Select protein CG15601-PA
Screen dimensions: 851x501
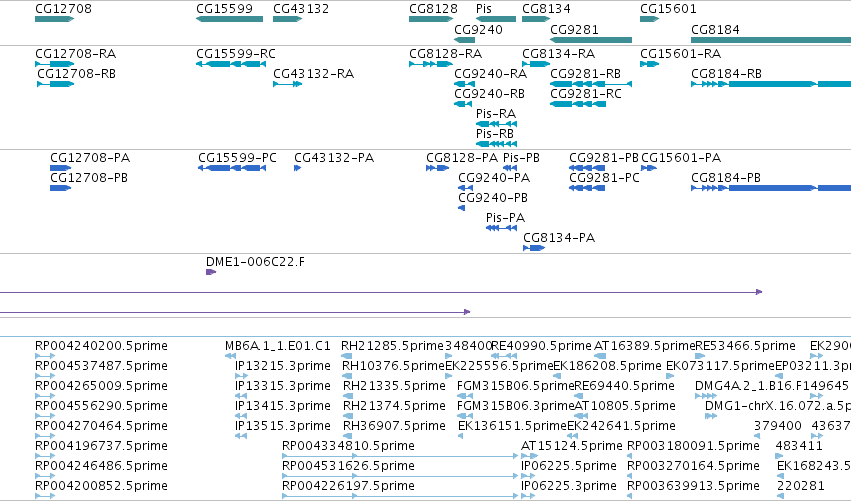pos(649,168)
